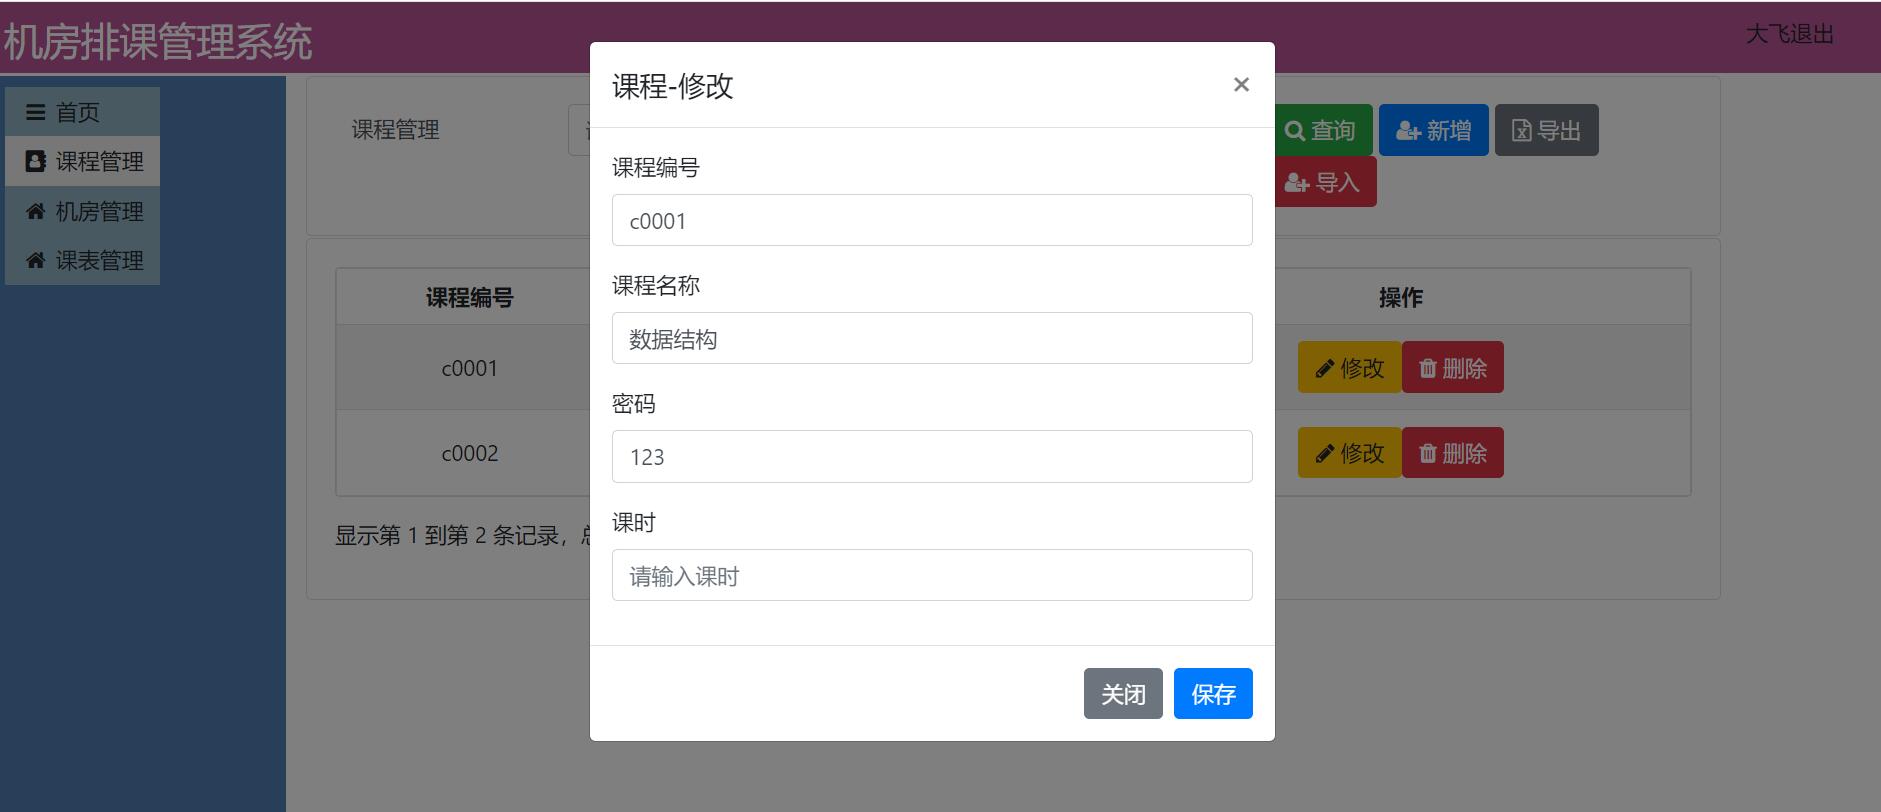Image resolution: width=1881 pixels, height=812 pixels.
Task: Click 删除 for row c0001
Action: 1453,367
